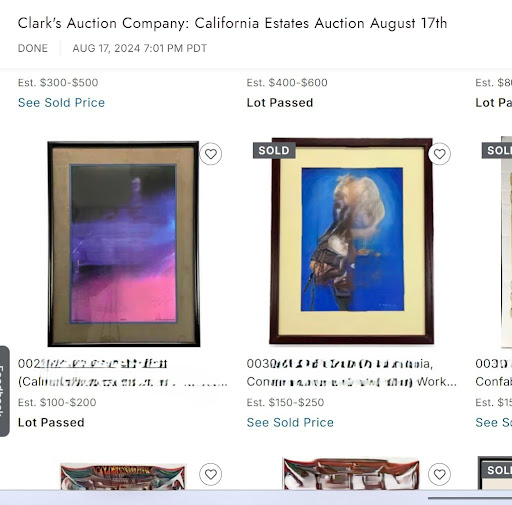Open the bottom-left colorful poster thumbnail
The image size is (512, 505).
pyautogui.click(x=123, y=477)
